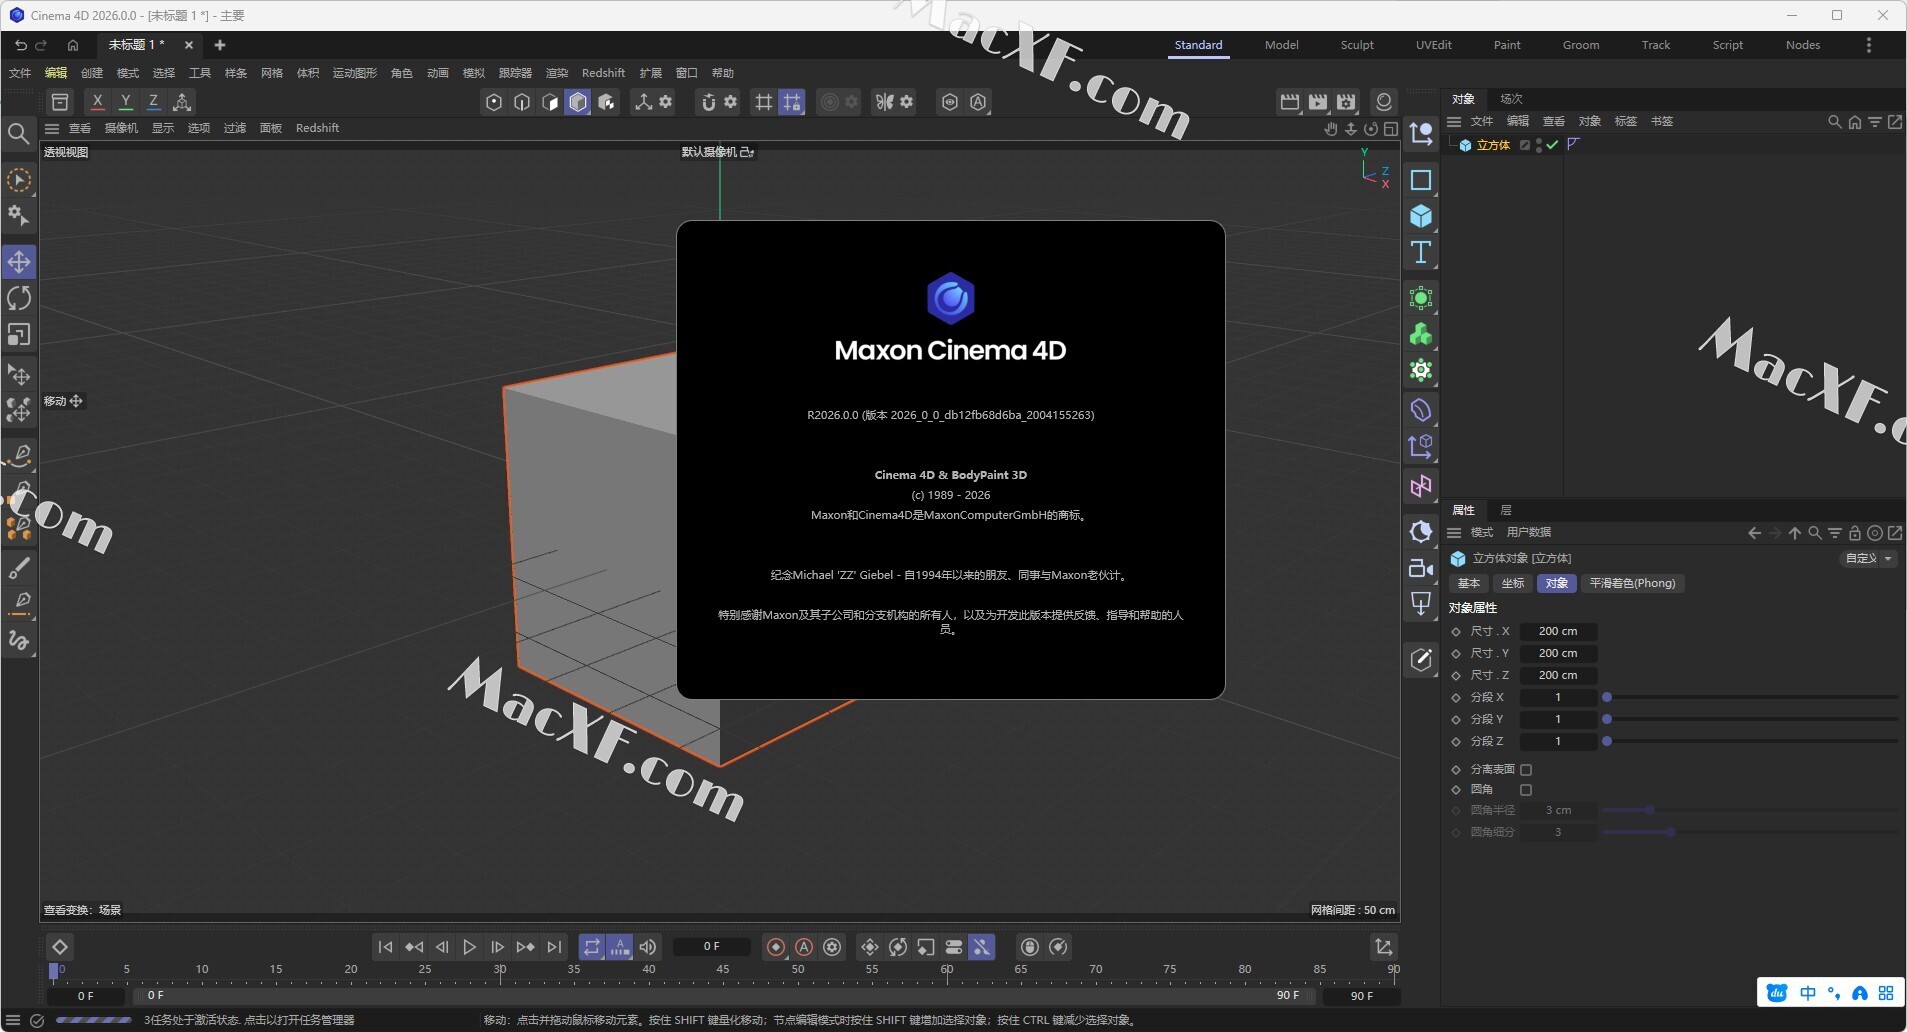Click the Symmetry butterfly icon

click(x=884, y=102)
